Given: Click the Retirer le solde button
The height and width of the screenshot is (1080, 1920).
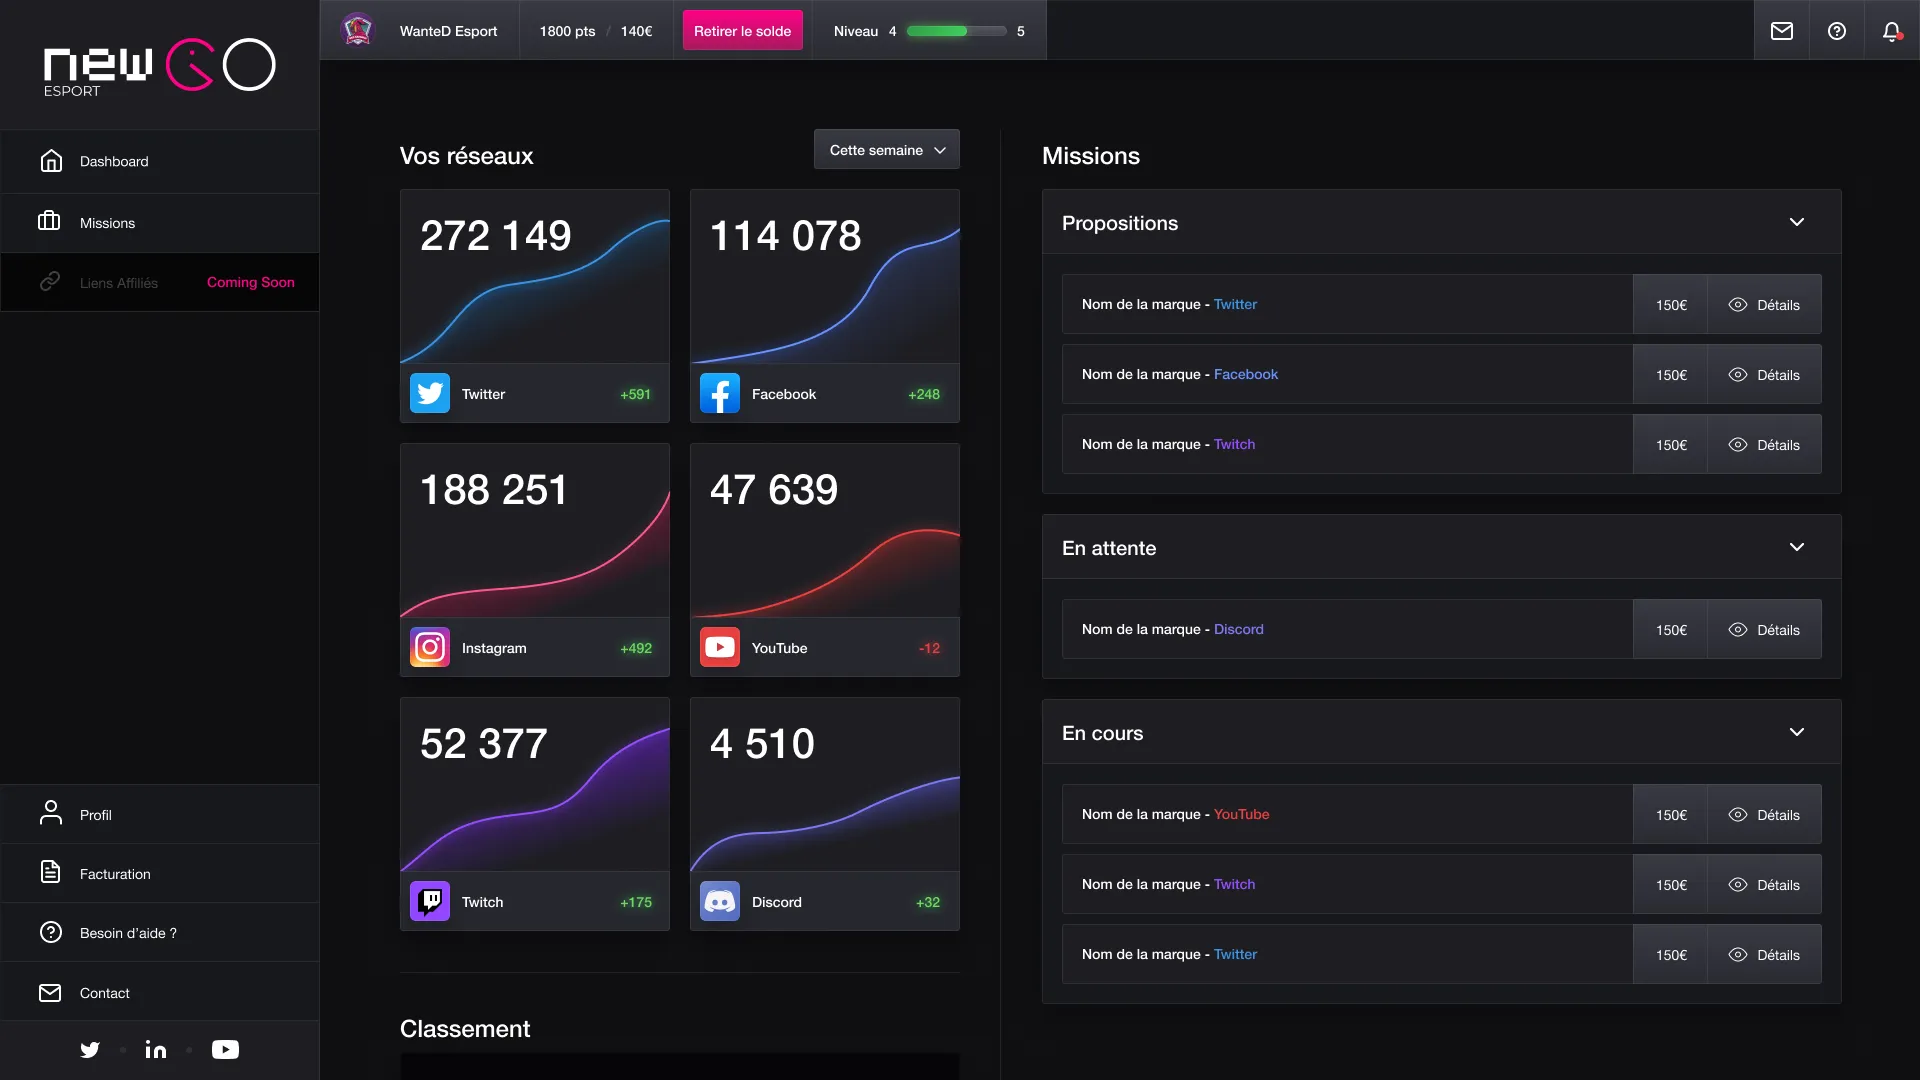Looking at the screenshot, I should [x=742, y=30].
